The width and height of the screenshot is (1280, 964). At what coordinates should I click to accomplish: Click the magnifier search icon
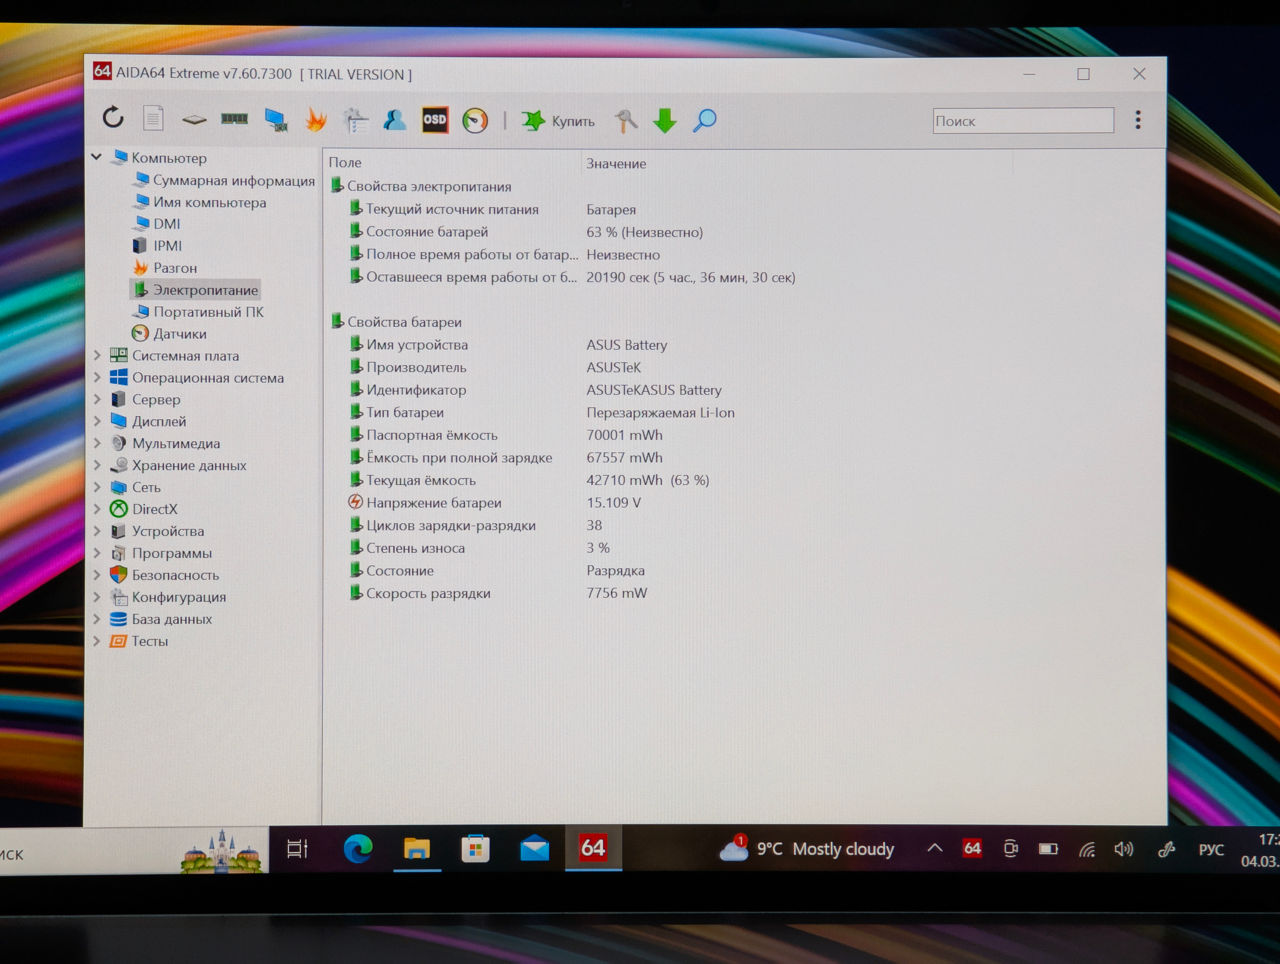click(x=705, y=121)
